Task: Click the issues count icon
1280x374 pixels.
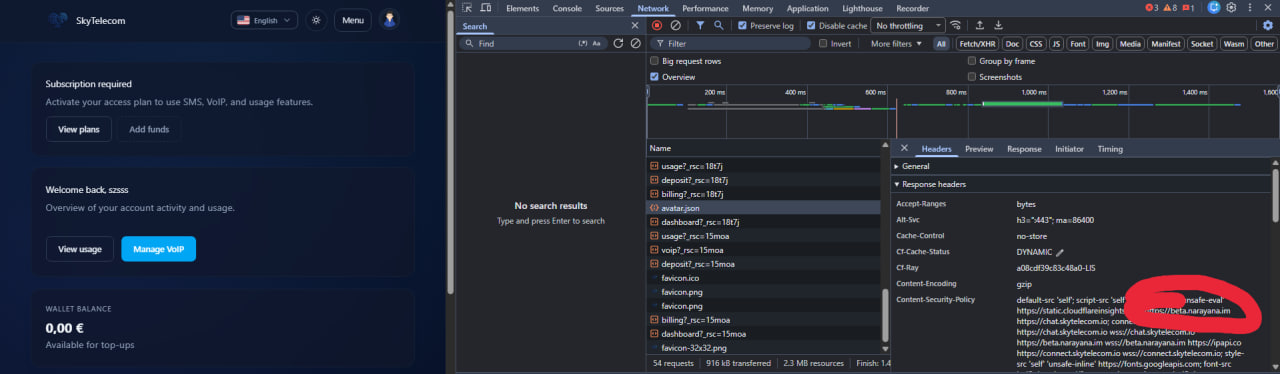Action: pos(1188,8)
